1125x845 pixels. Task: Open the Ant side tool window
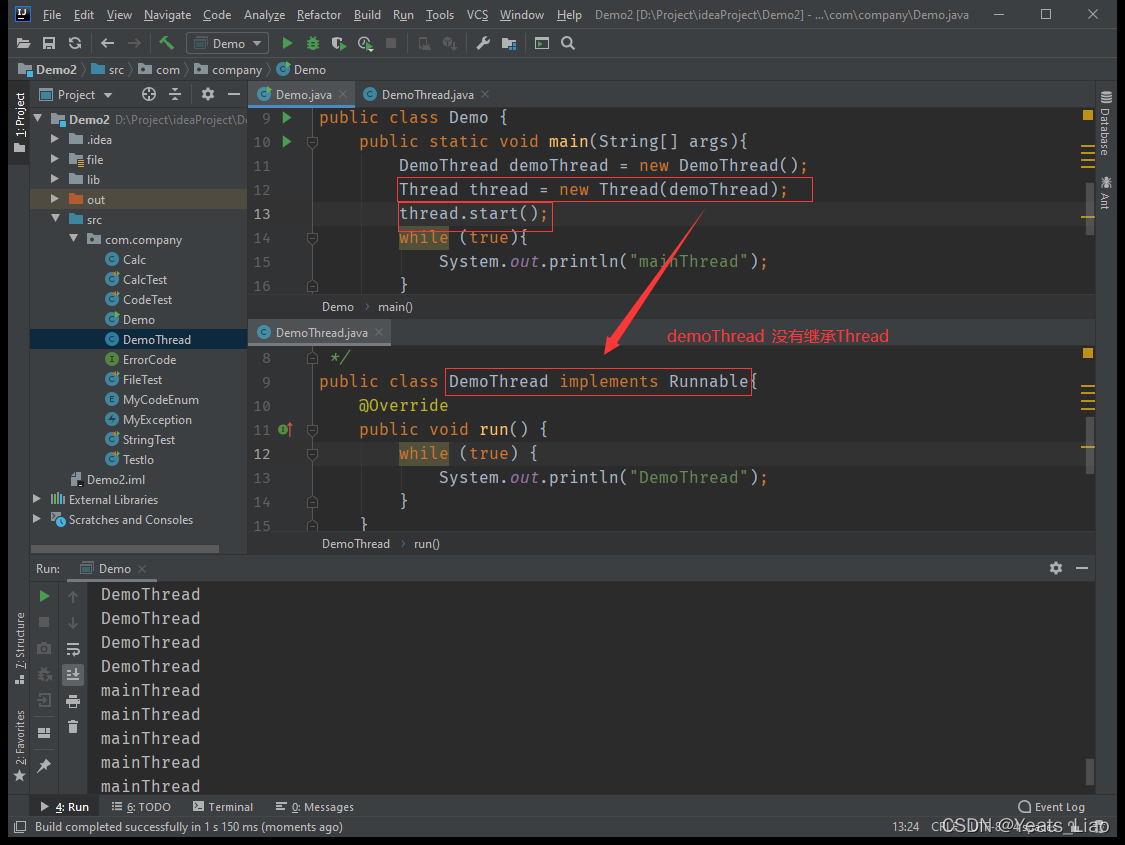[1106, 192]
